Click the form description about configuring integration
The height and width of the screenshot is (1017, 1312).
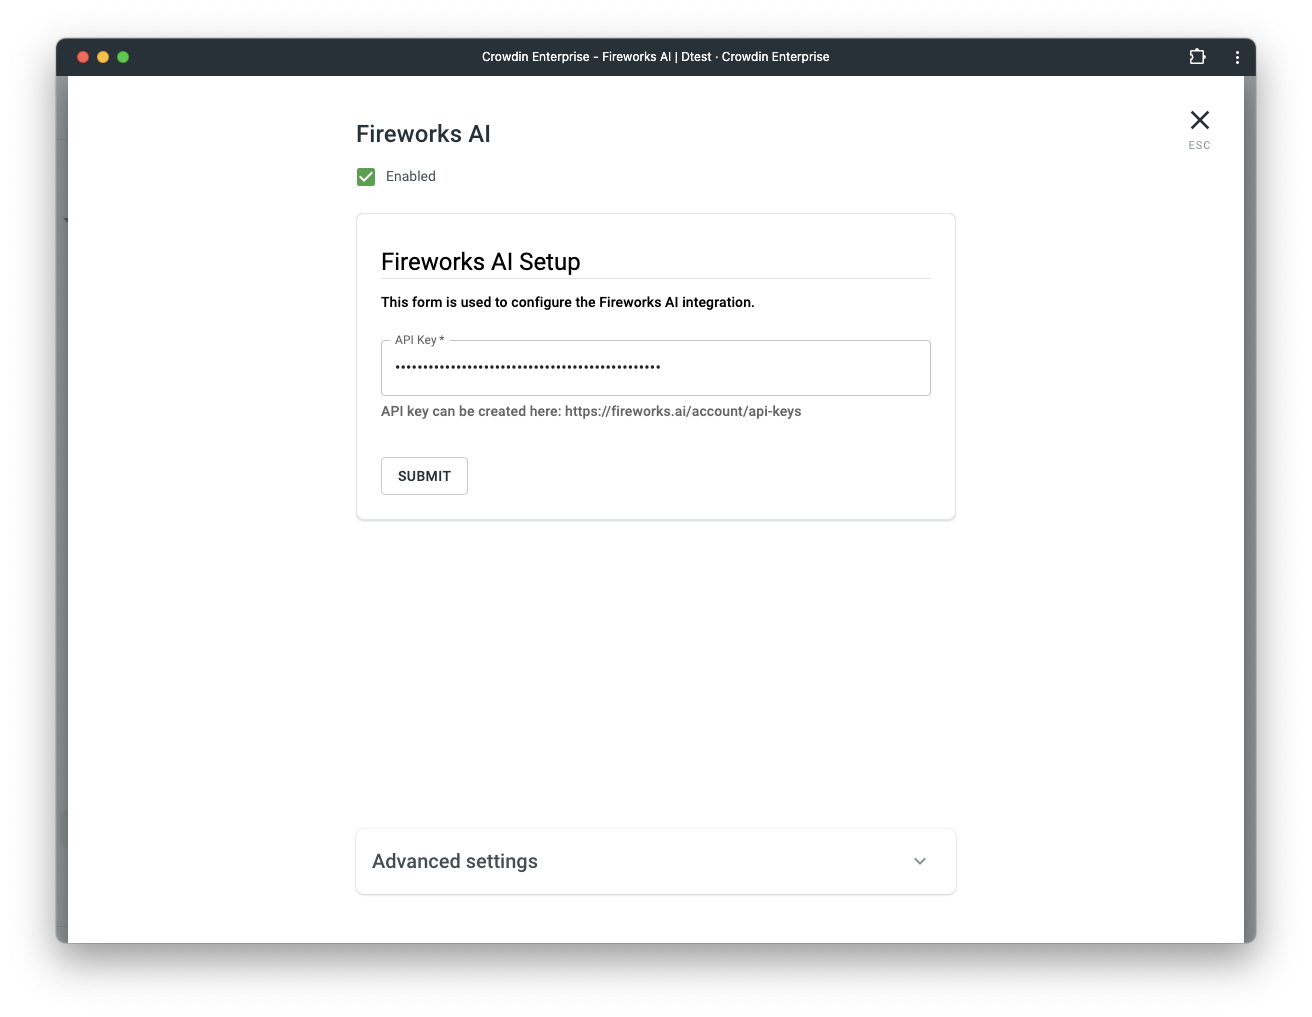(x=567, y=302)
